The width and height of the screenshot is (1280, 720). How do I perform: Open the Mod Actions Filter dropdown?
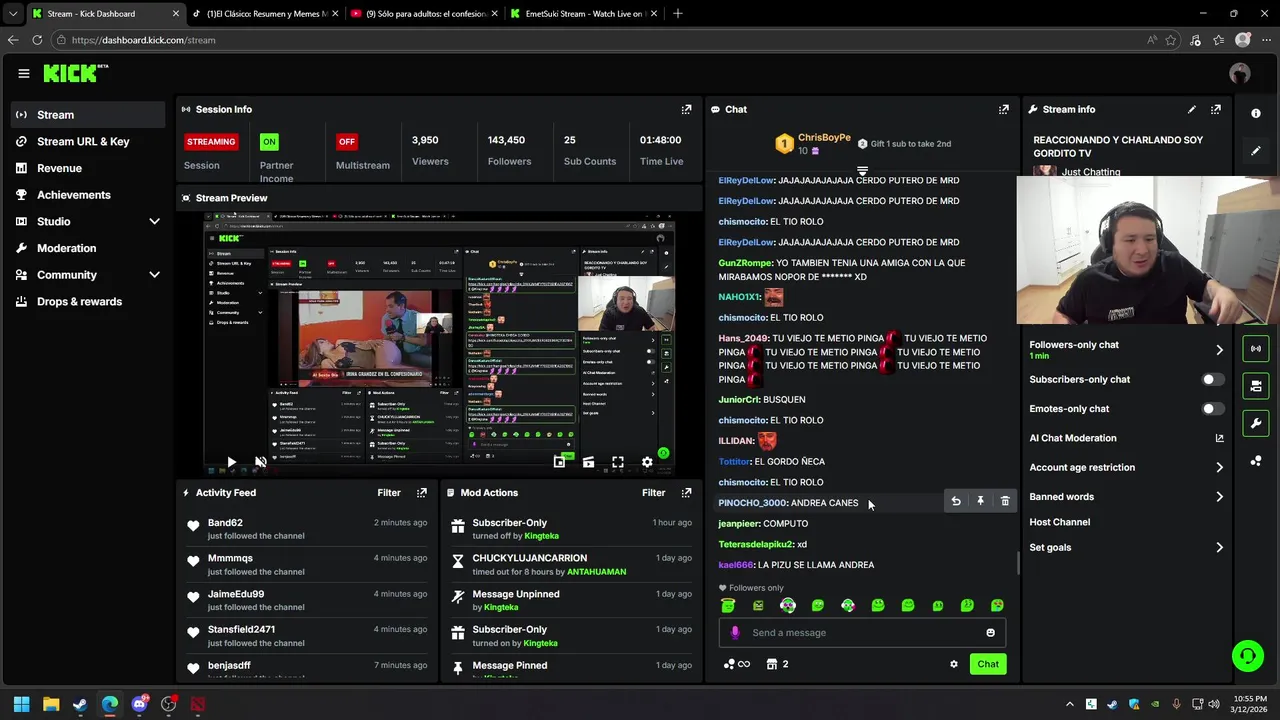pyautogui.click(x=653, y=492)
